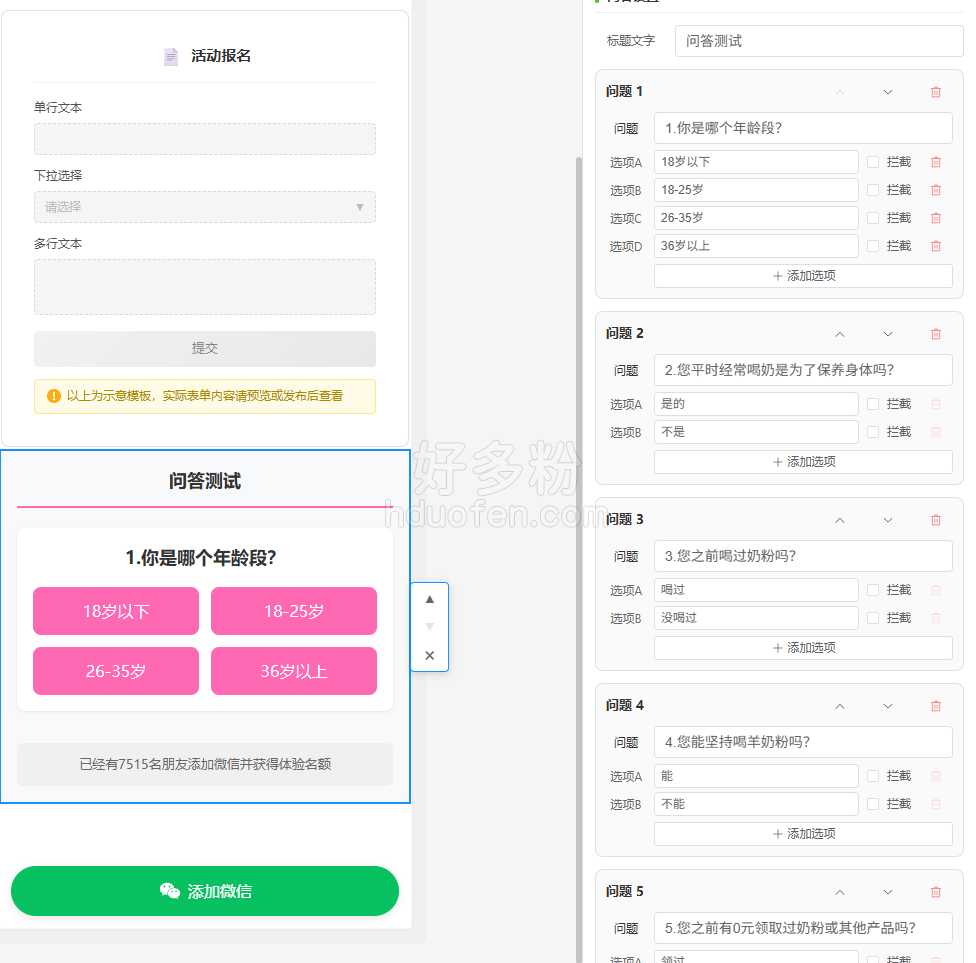Remove selected block with the X icon
The width and height of the screenshot is (976, 963).
click(x=430, y=656)
